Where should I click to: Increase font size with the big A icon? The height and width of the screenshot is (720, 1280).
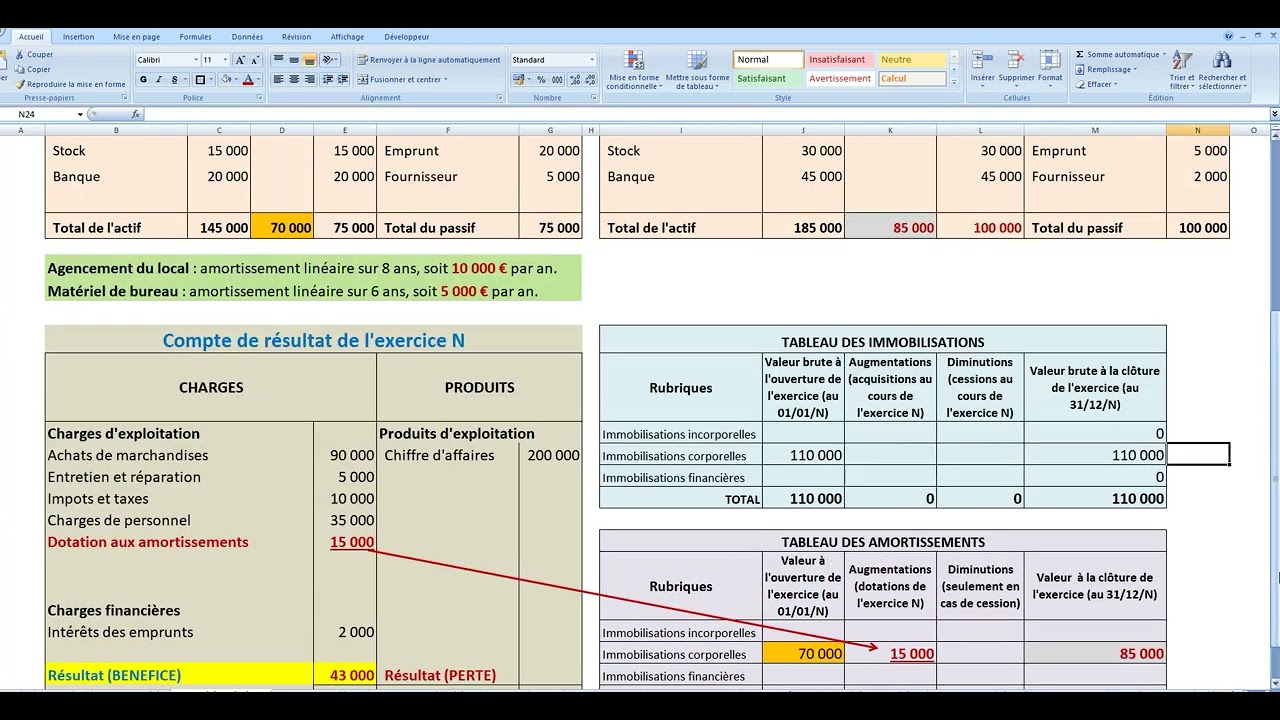[241, 60]
